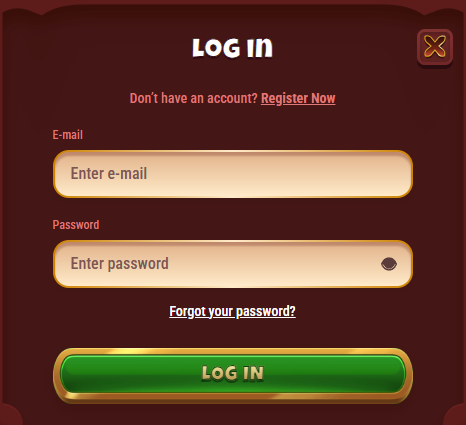This screenshot has height=425, width=466.
Task: Focus the Enter password input field
Action: [233, 264]
